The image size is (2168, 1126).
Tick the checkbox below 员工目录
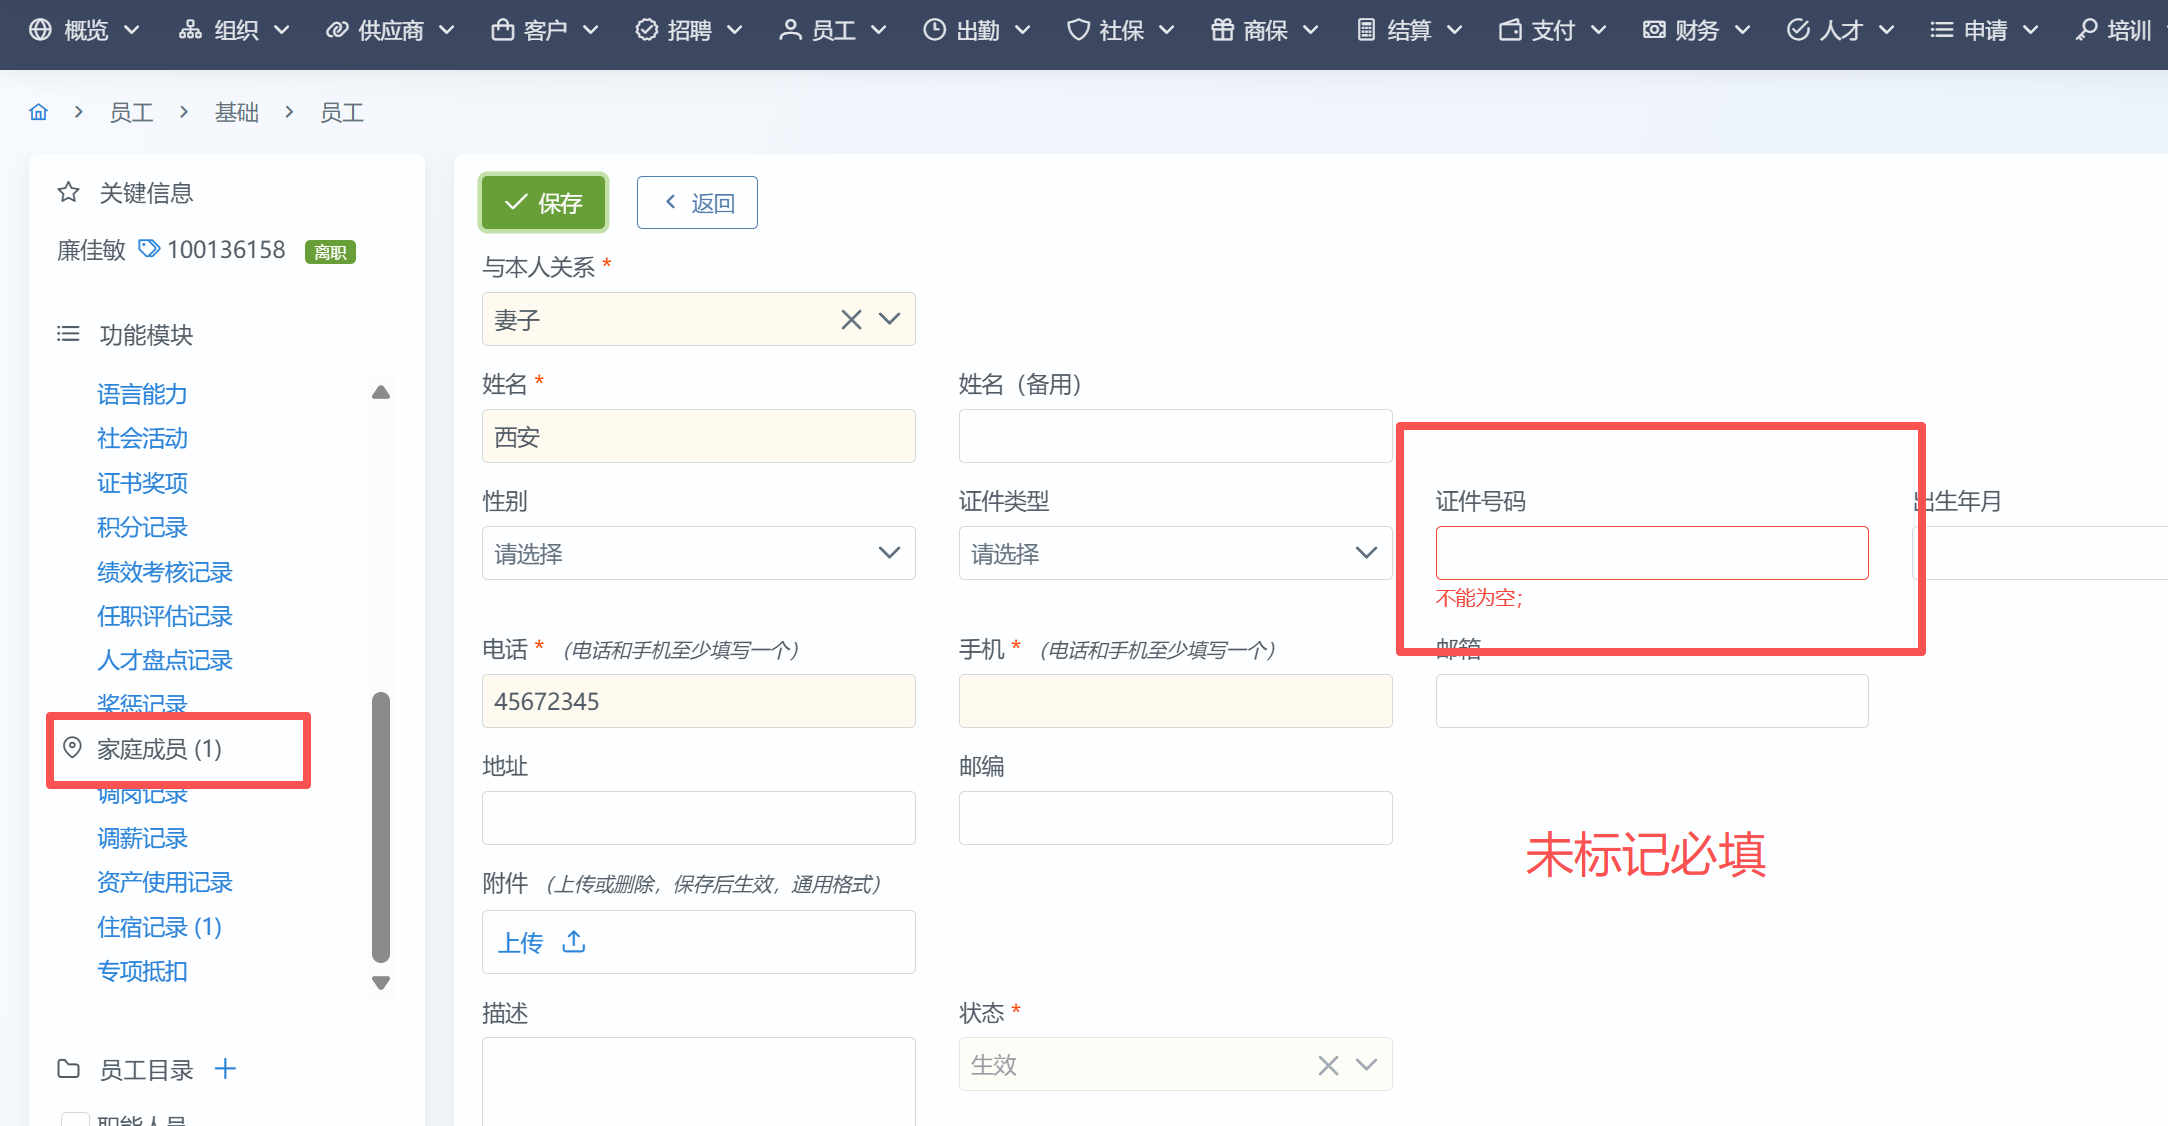pos(75,1119)
